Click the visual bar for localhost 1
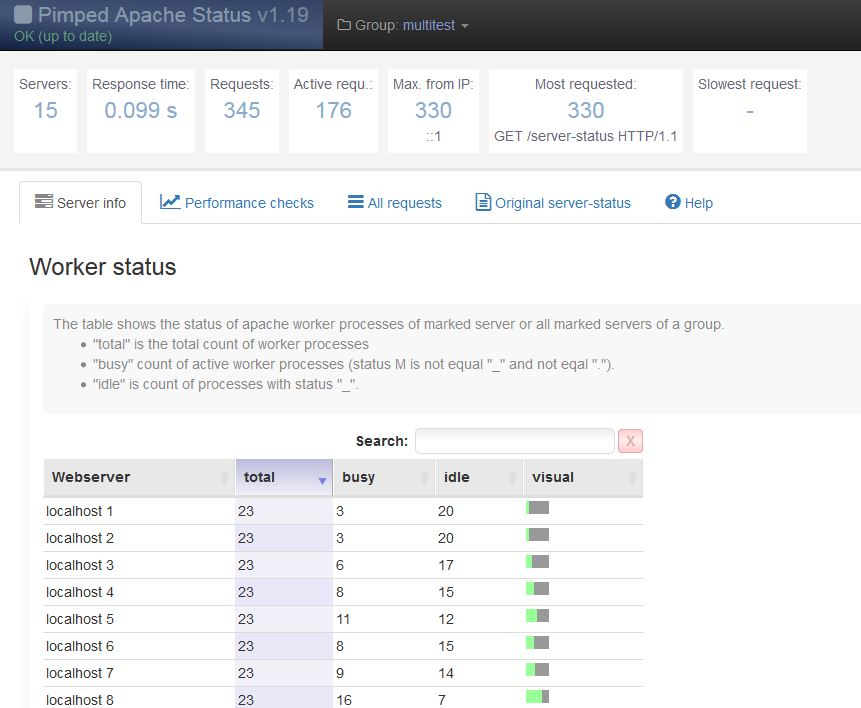 538,508
